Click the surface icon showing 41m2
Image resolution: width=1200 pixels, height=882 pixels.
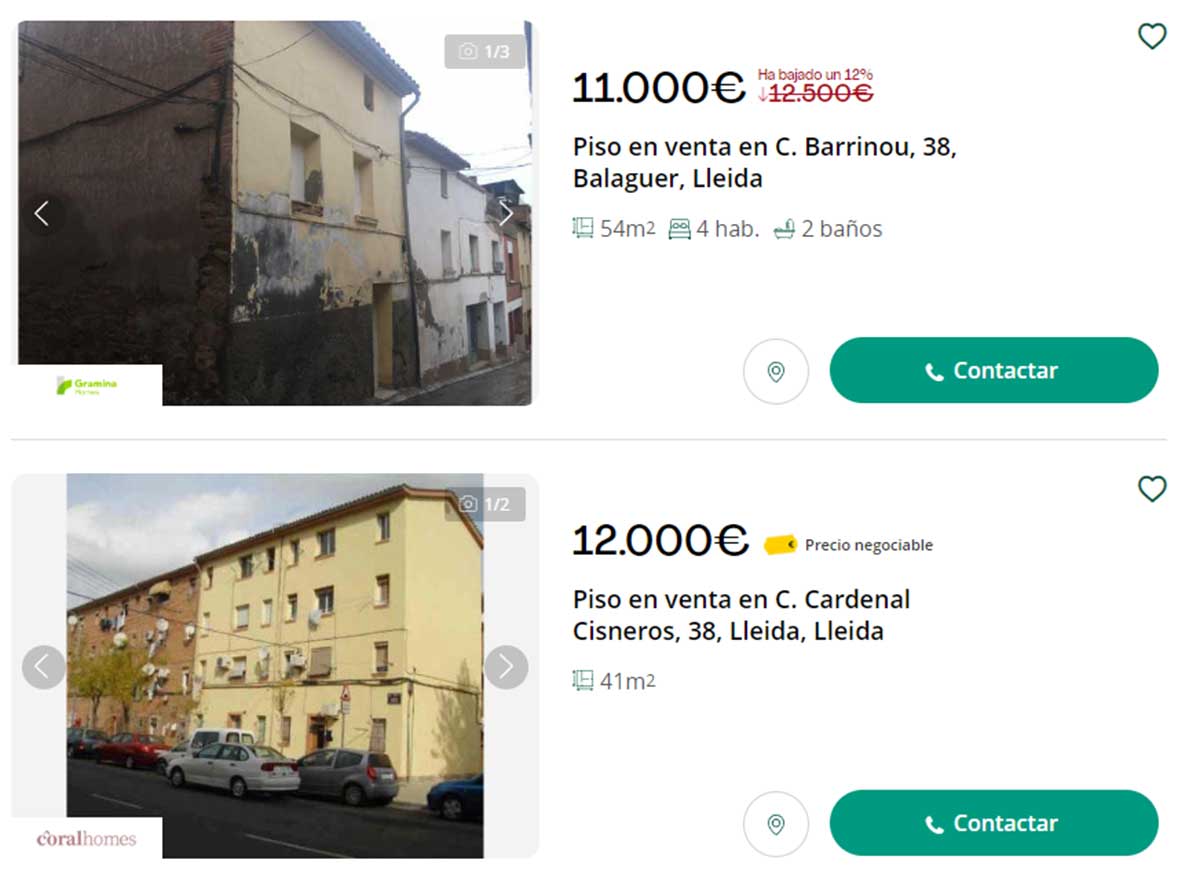(x=583, y=680)
